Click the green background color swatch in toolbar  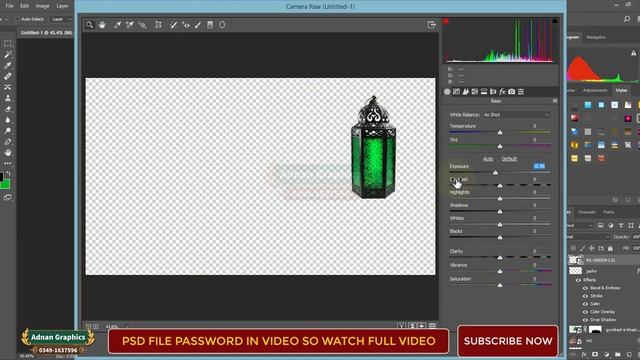[x=5, y=184]
